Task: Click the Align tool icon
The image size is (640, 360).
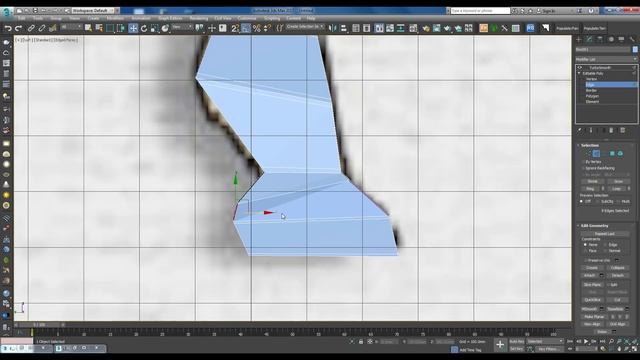Action: [344, 28]
